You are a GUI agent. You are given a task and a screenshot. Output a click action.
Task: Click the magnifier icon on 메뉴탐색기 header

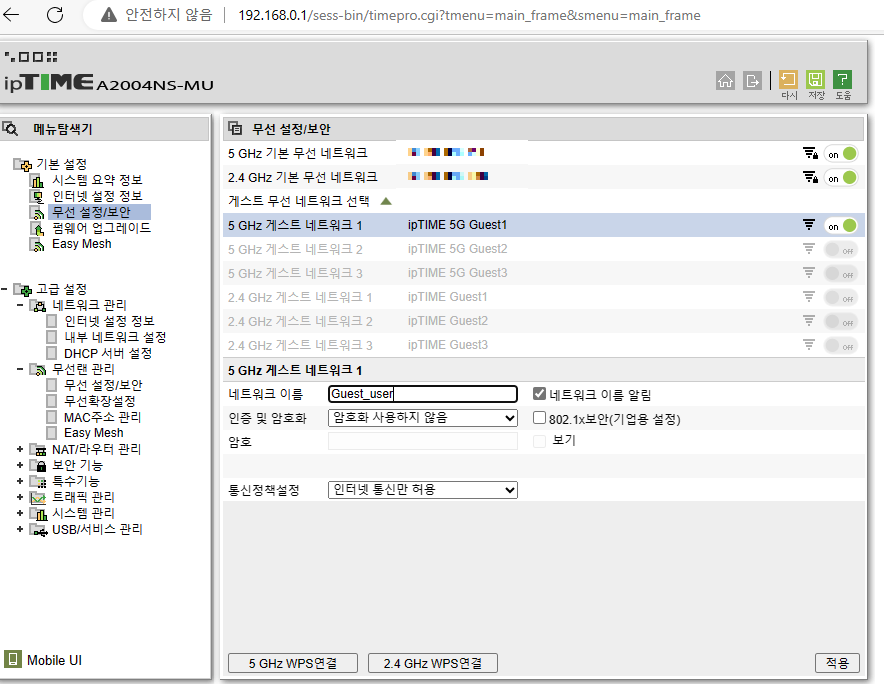click(x=12, y=128)
